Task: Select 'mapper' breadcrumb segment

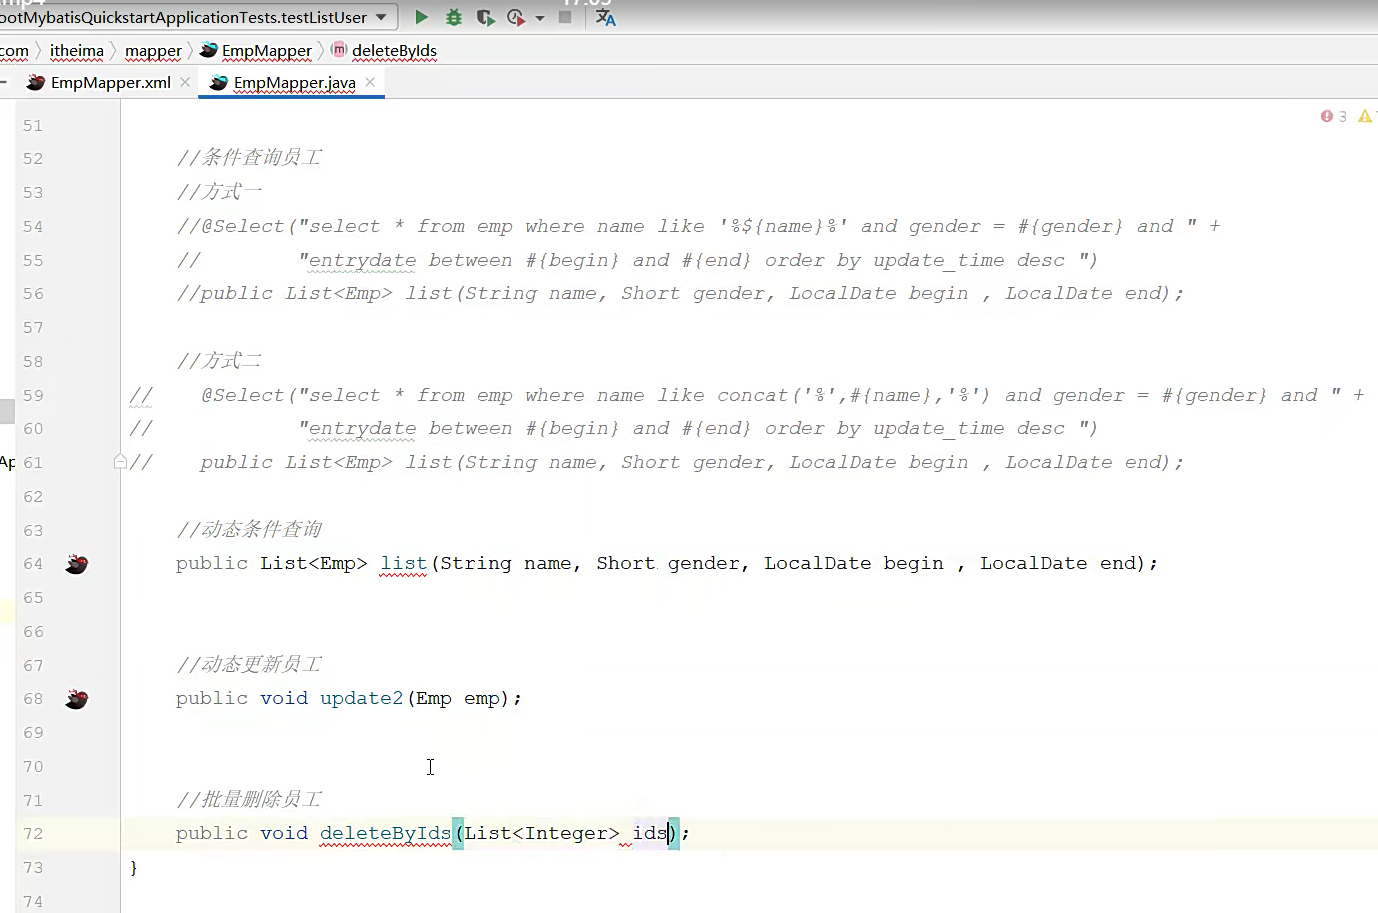Action: point(153,51)
